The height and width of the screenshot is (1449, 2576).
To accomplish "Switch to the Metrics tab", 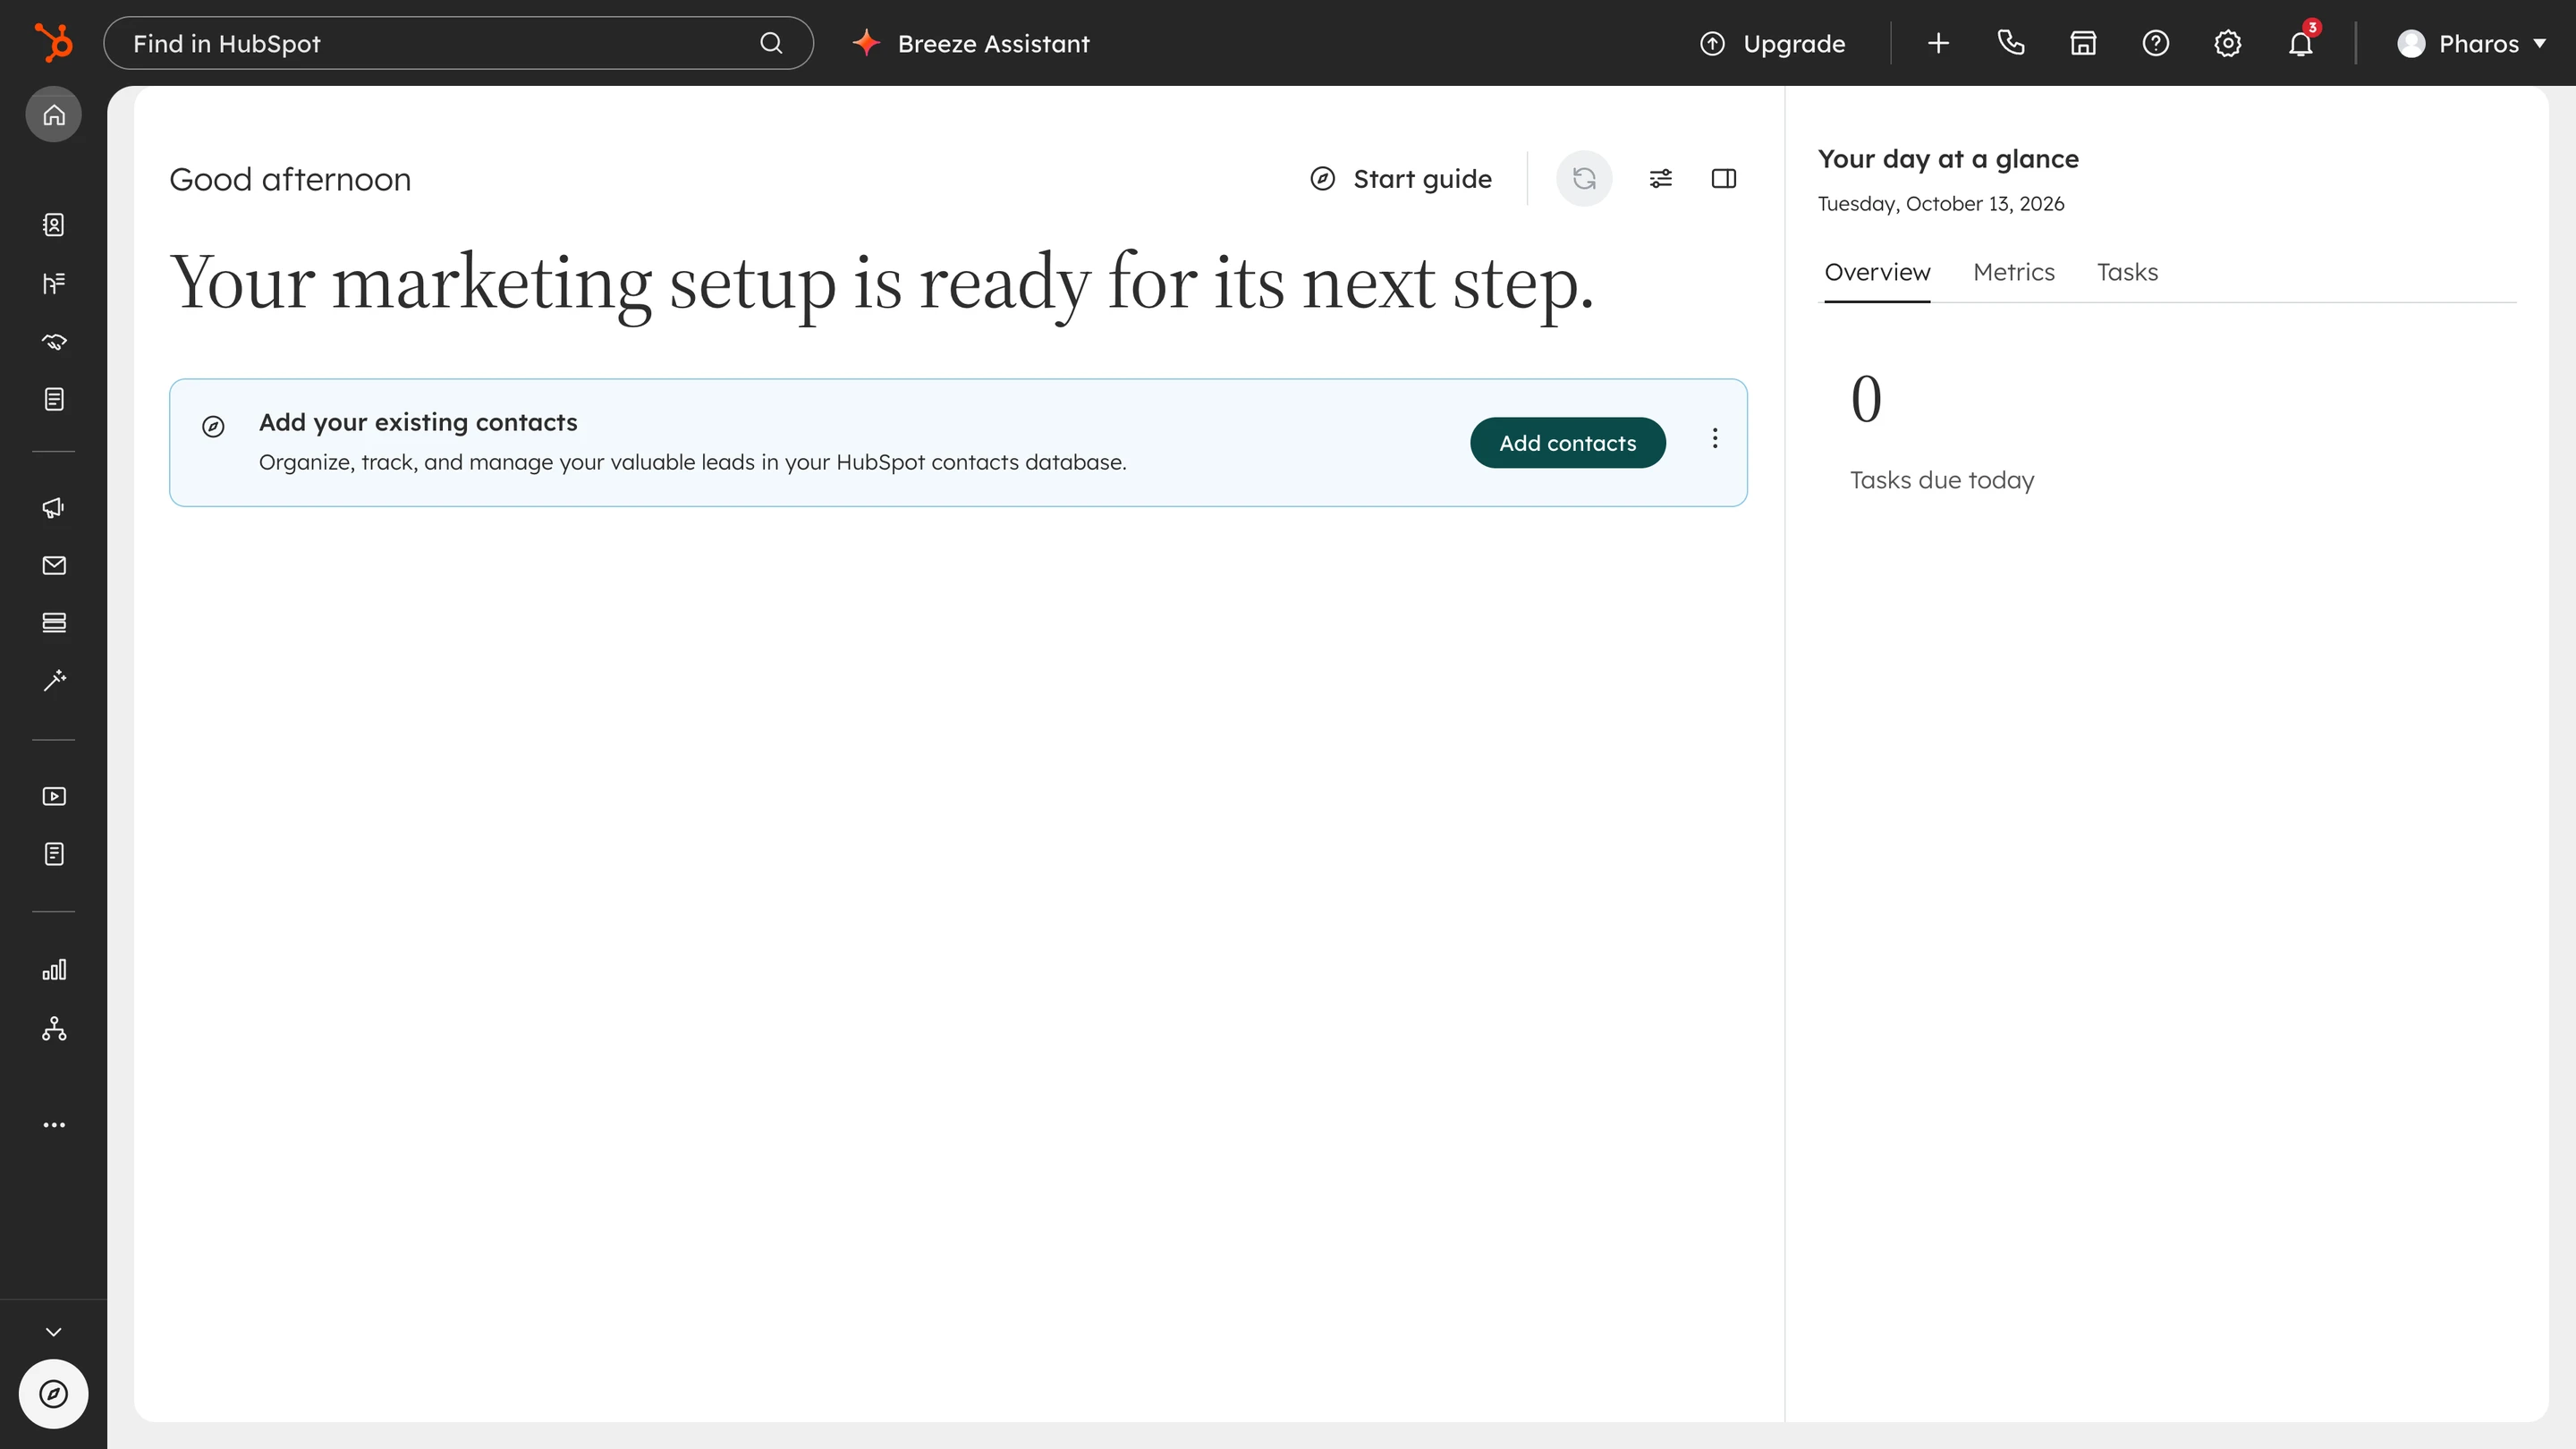I will (2013, 272).
